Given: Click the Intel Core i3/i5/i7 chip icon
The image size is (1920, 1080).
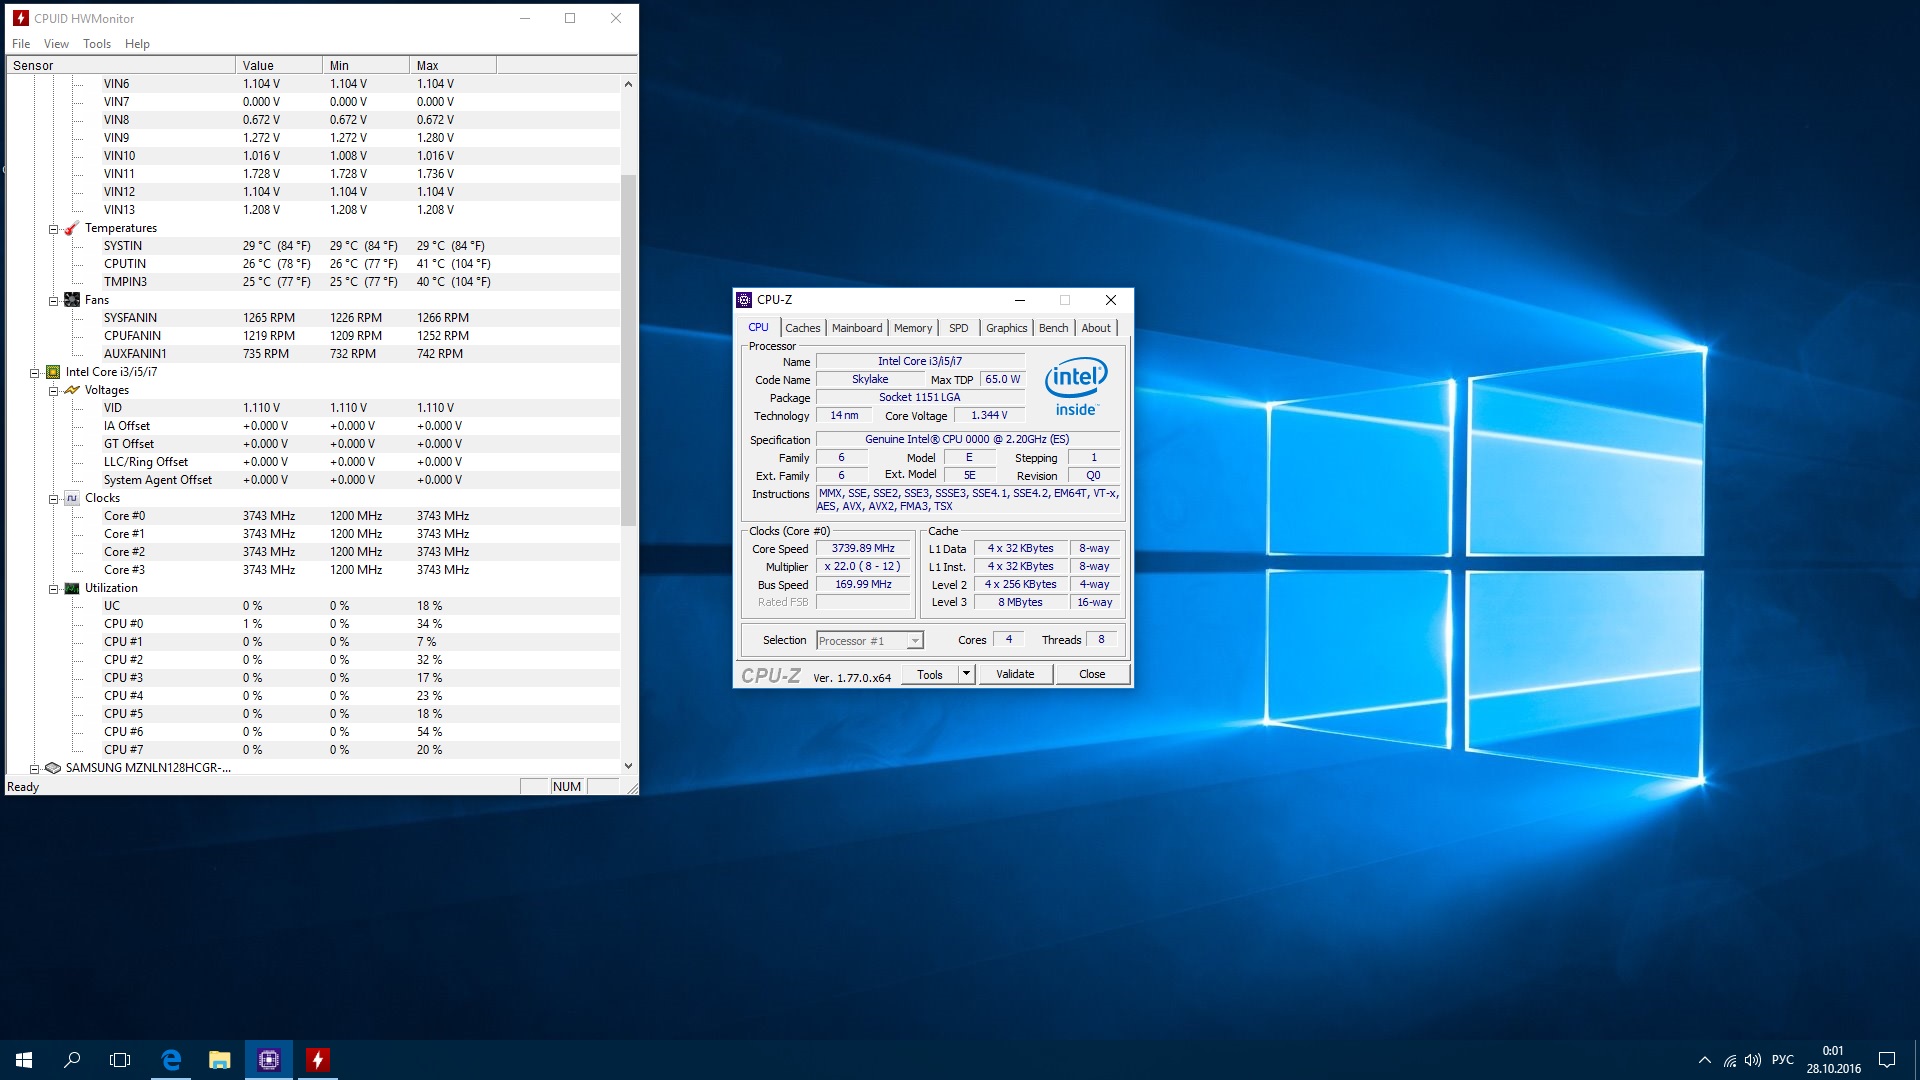Looking at the screenshot, I should click(53, 372).
